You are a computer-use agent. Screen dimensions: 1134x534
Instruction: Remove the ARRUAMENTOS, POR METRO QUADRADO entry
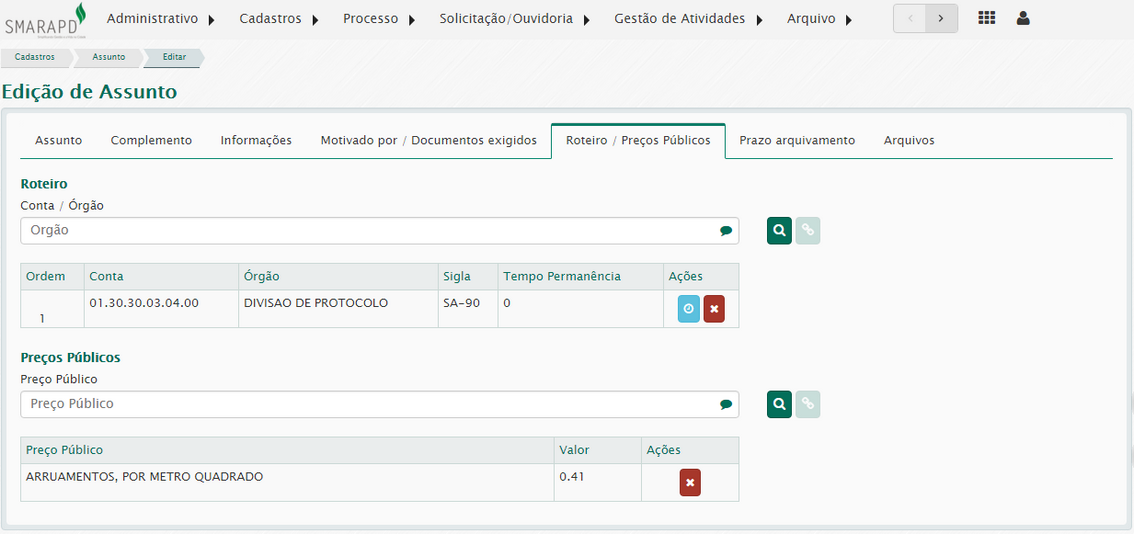690,483
